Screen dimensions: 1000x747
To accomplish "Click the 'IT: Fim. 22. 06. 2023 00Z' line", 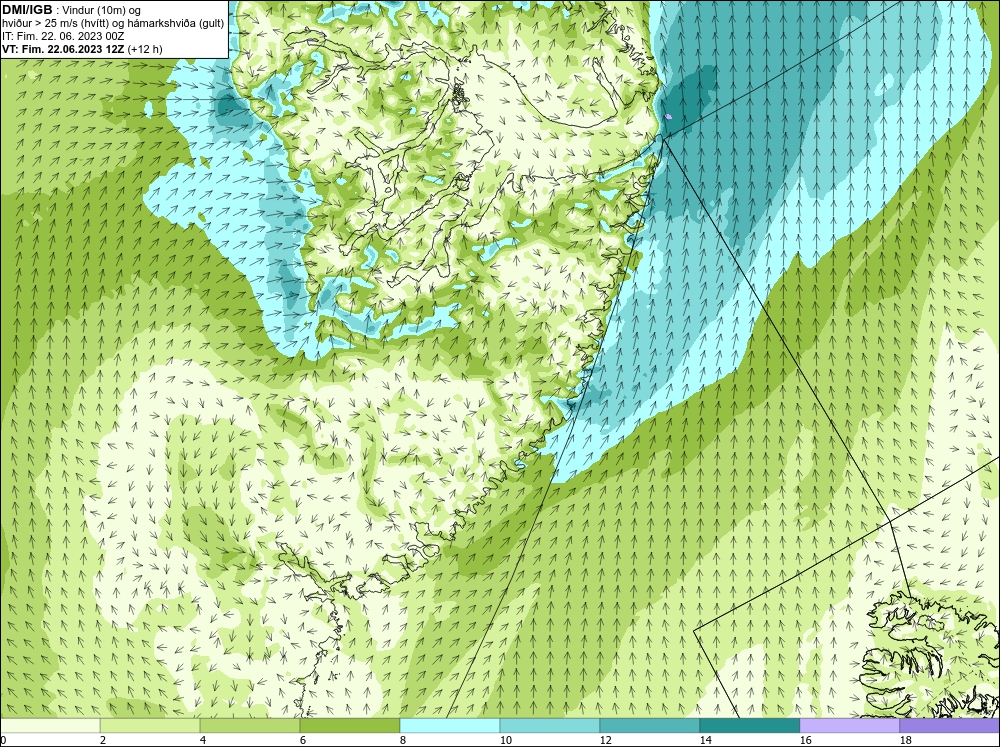I will coord(63,36).
